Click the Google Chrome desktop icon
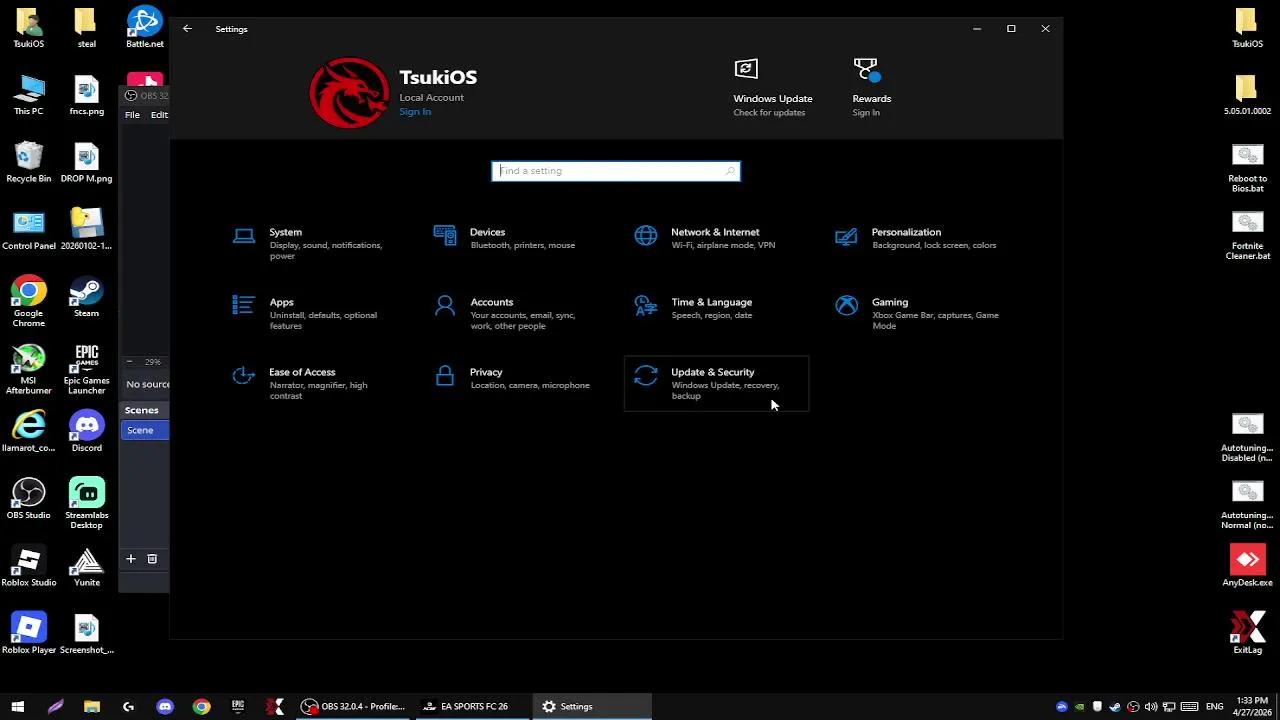This screenshot has height=720, width=1280. pyautogui.click(x=28, y=302)
